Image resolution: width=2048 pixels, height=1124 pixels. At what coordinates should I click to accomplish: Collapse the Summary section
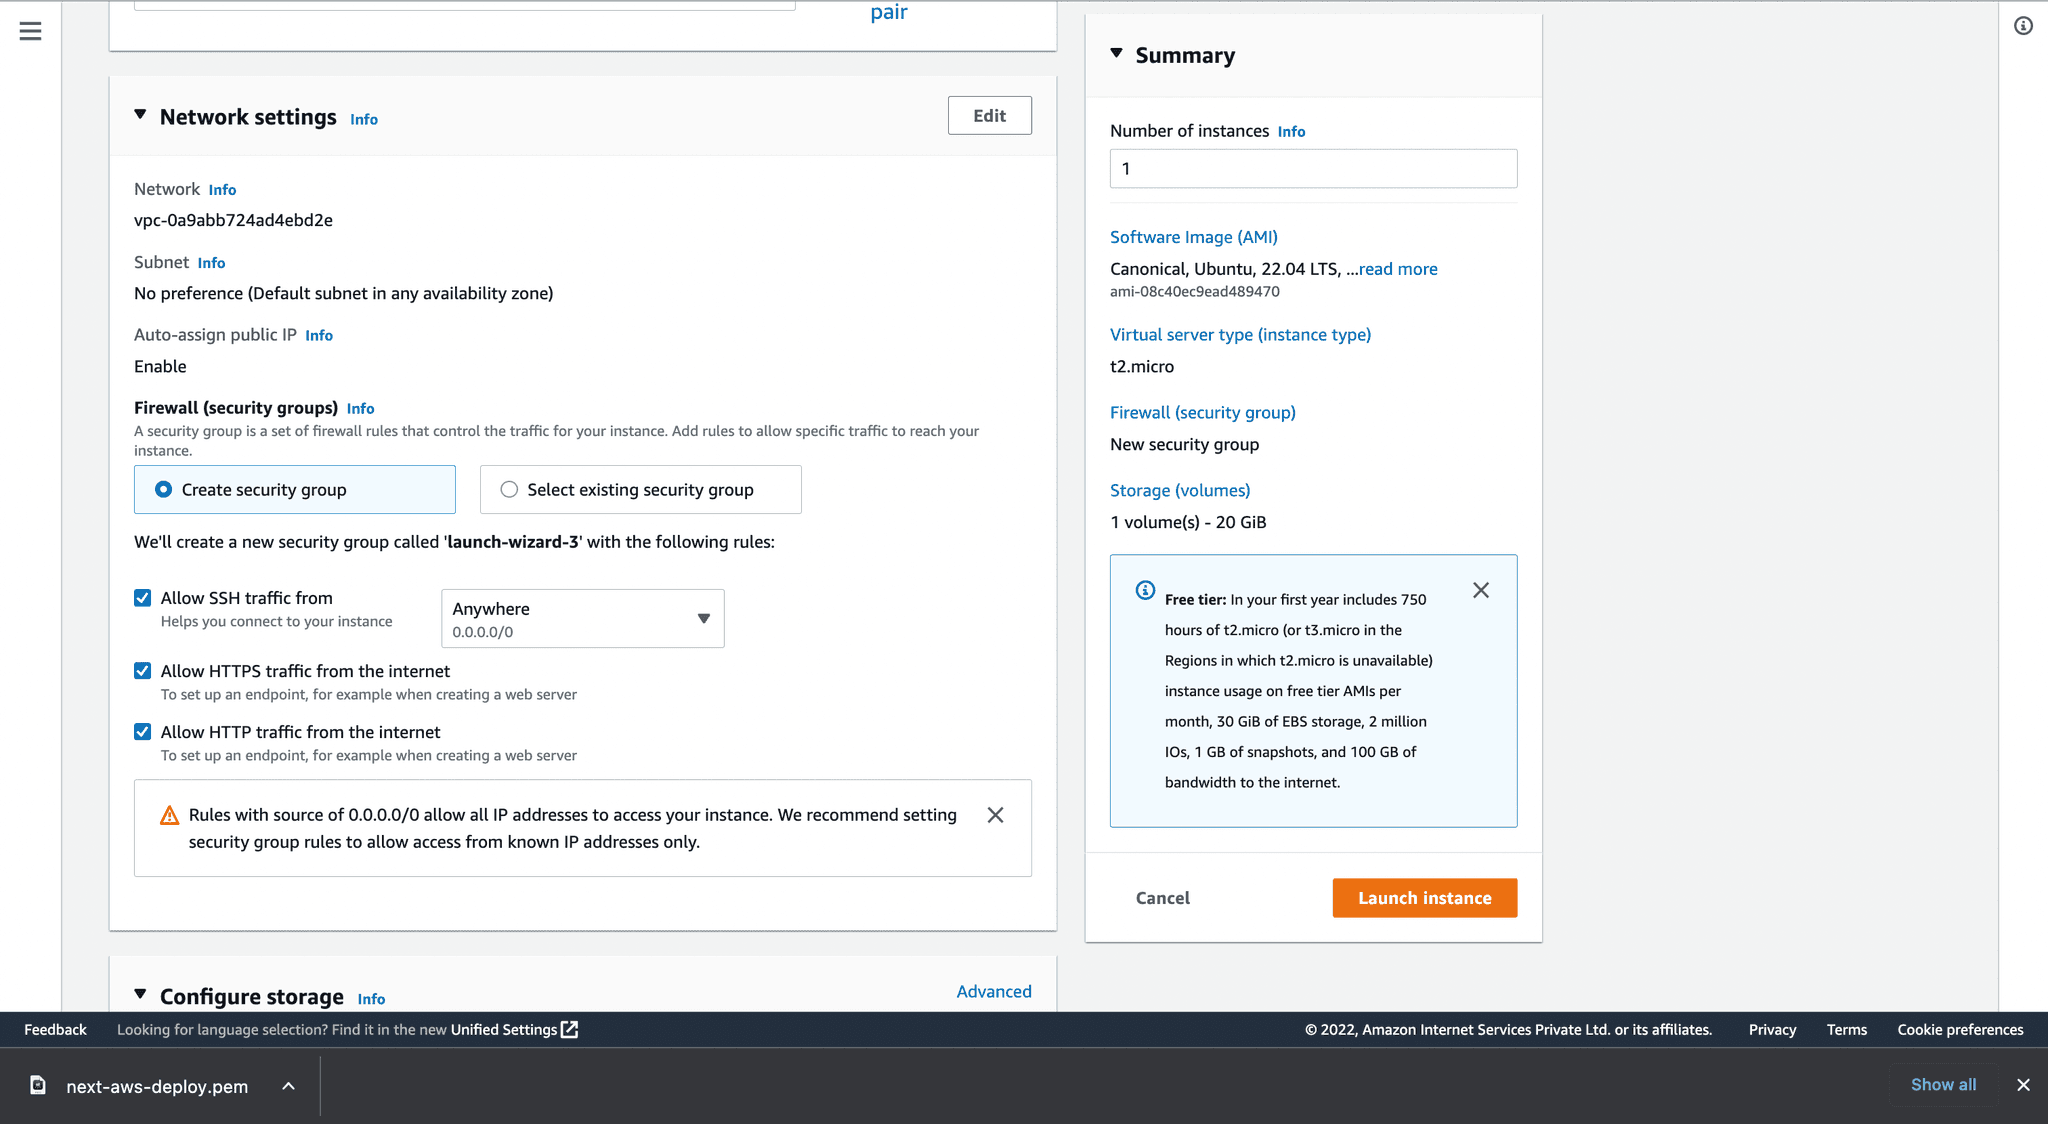click(x=1116, y=55)
